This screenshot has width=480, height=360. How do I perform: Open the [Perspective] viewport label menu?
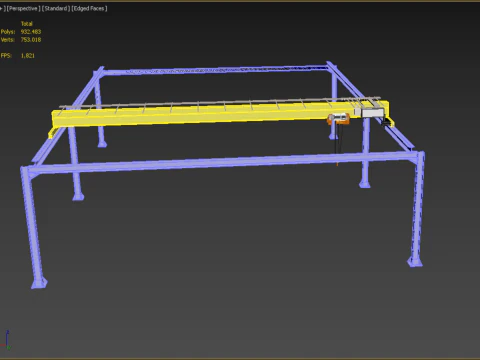click(23, 8)
